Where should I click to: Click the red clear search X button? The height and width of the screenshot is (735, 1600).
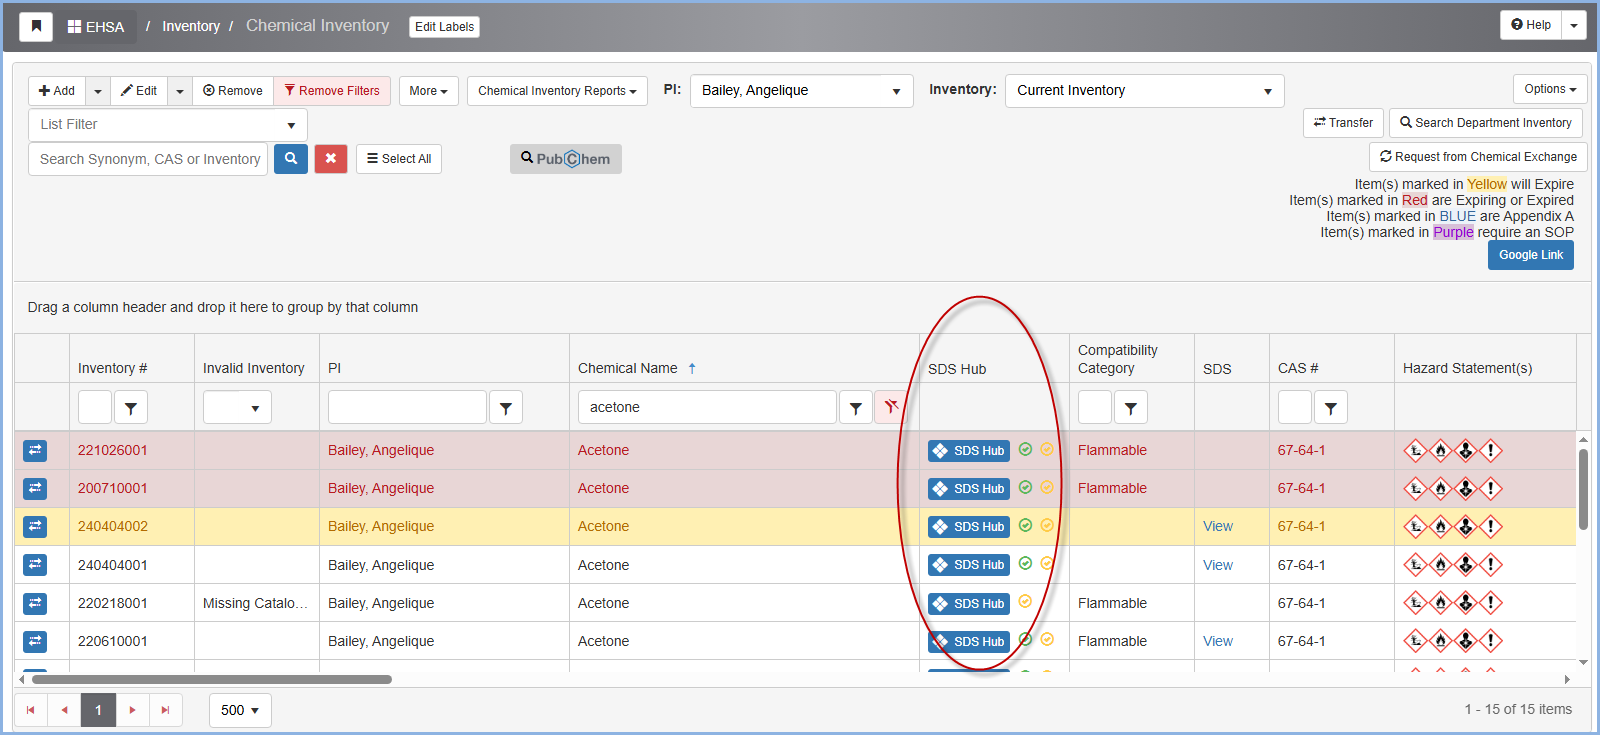click(331, 159)
